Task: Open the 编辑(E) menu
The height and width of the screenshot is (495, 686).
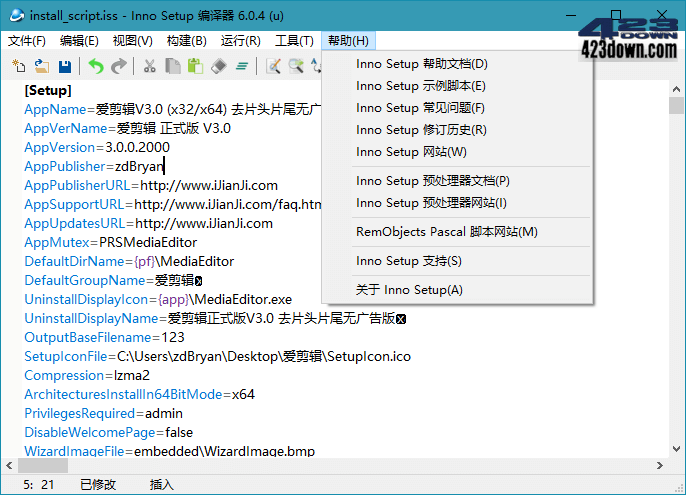Action: pos(79,41)
